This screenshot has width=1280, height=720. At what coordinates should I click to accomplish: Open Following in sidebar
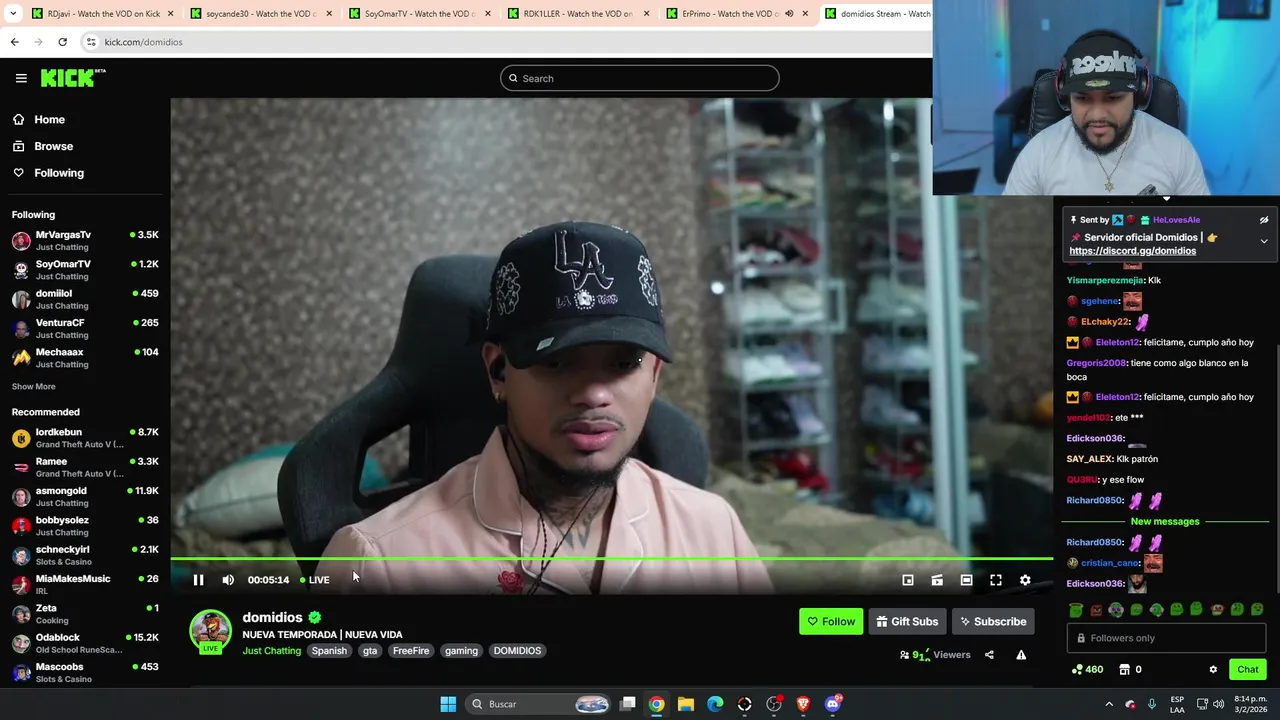point(59,173)
